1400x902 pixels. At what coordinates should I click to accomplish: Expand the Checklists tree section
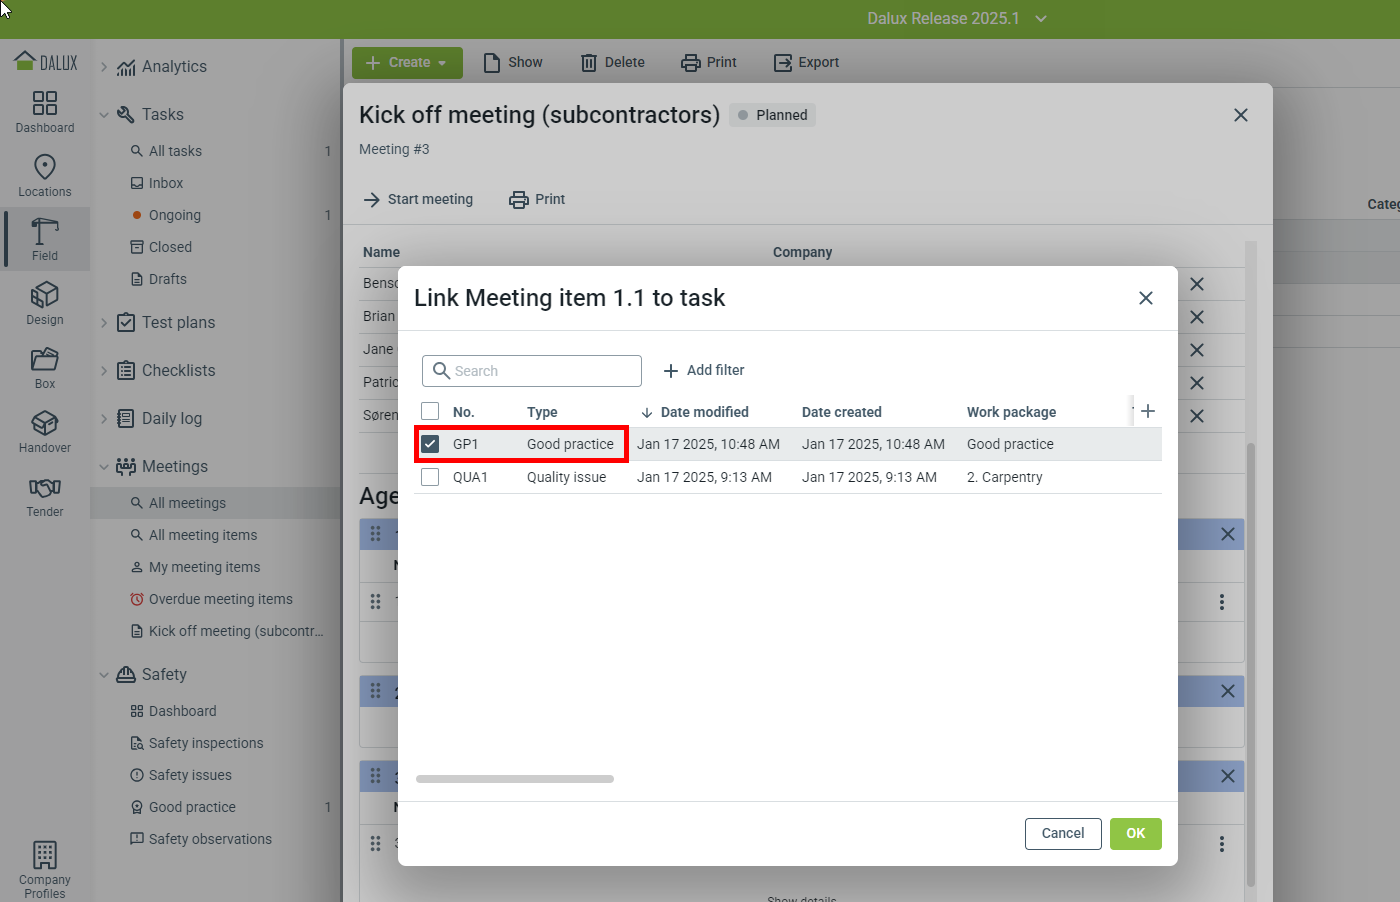(104, 371)
